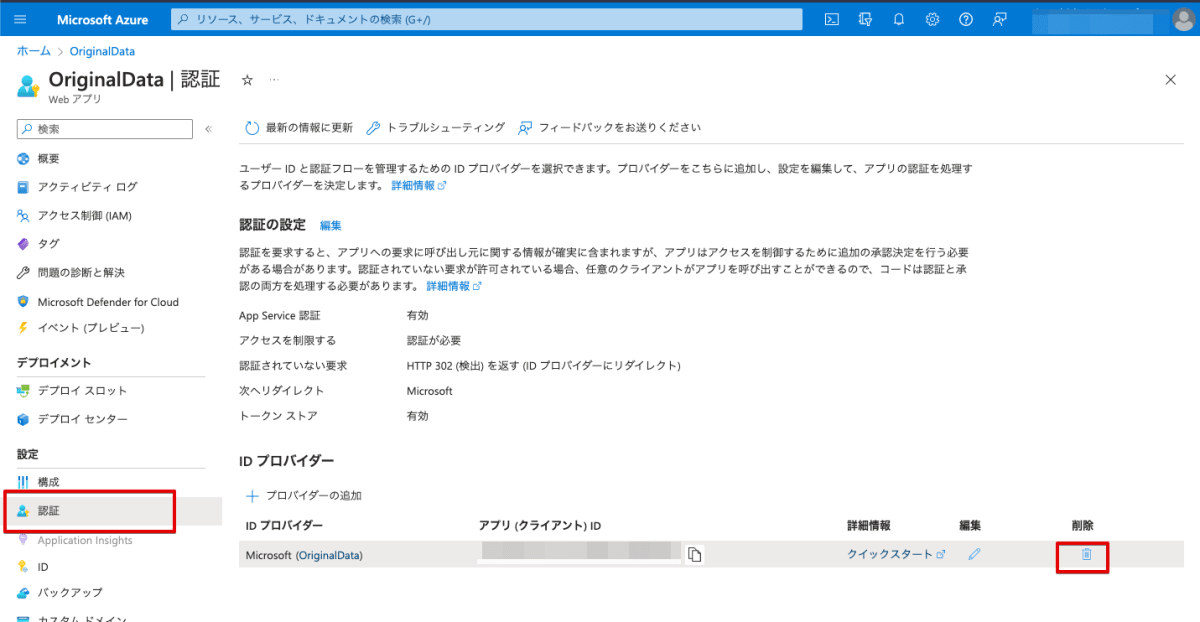Click OriginalData link in provider row

(329, 555)
